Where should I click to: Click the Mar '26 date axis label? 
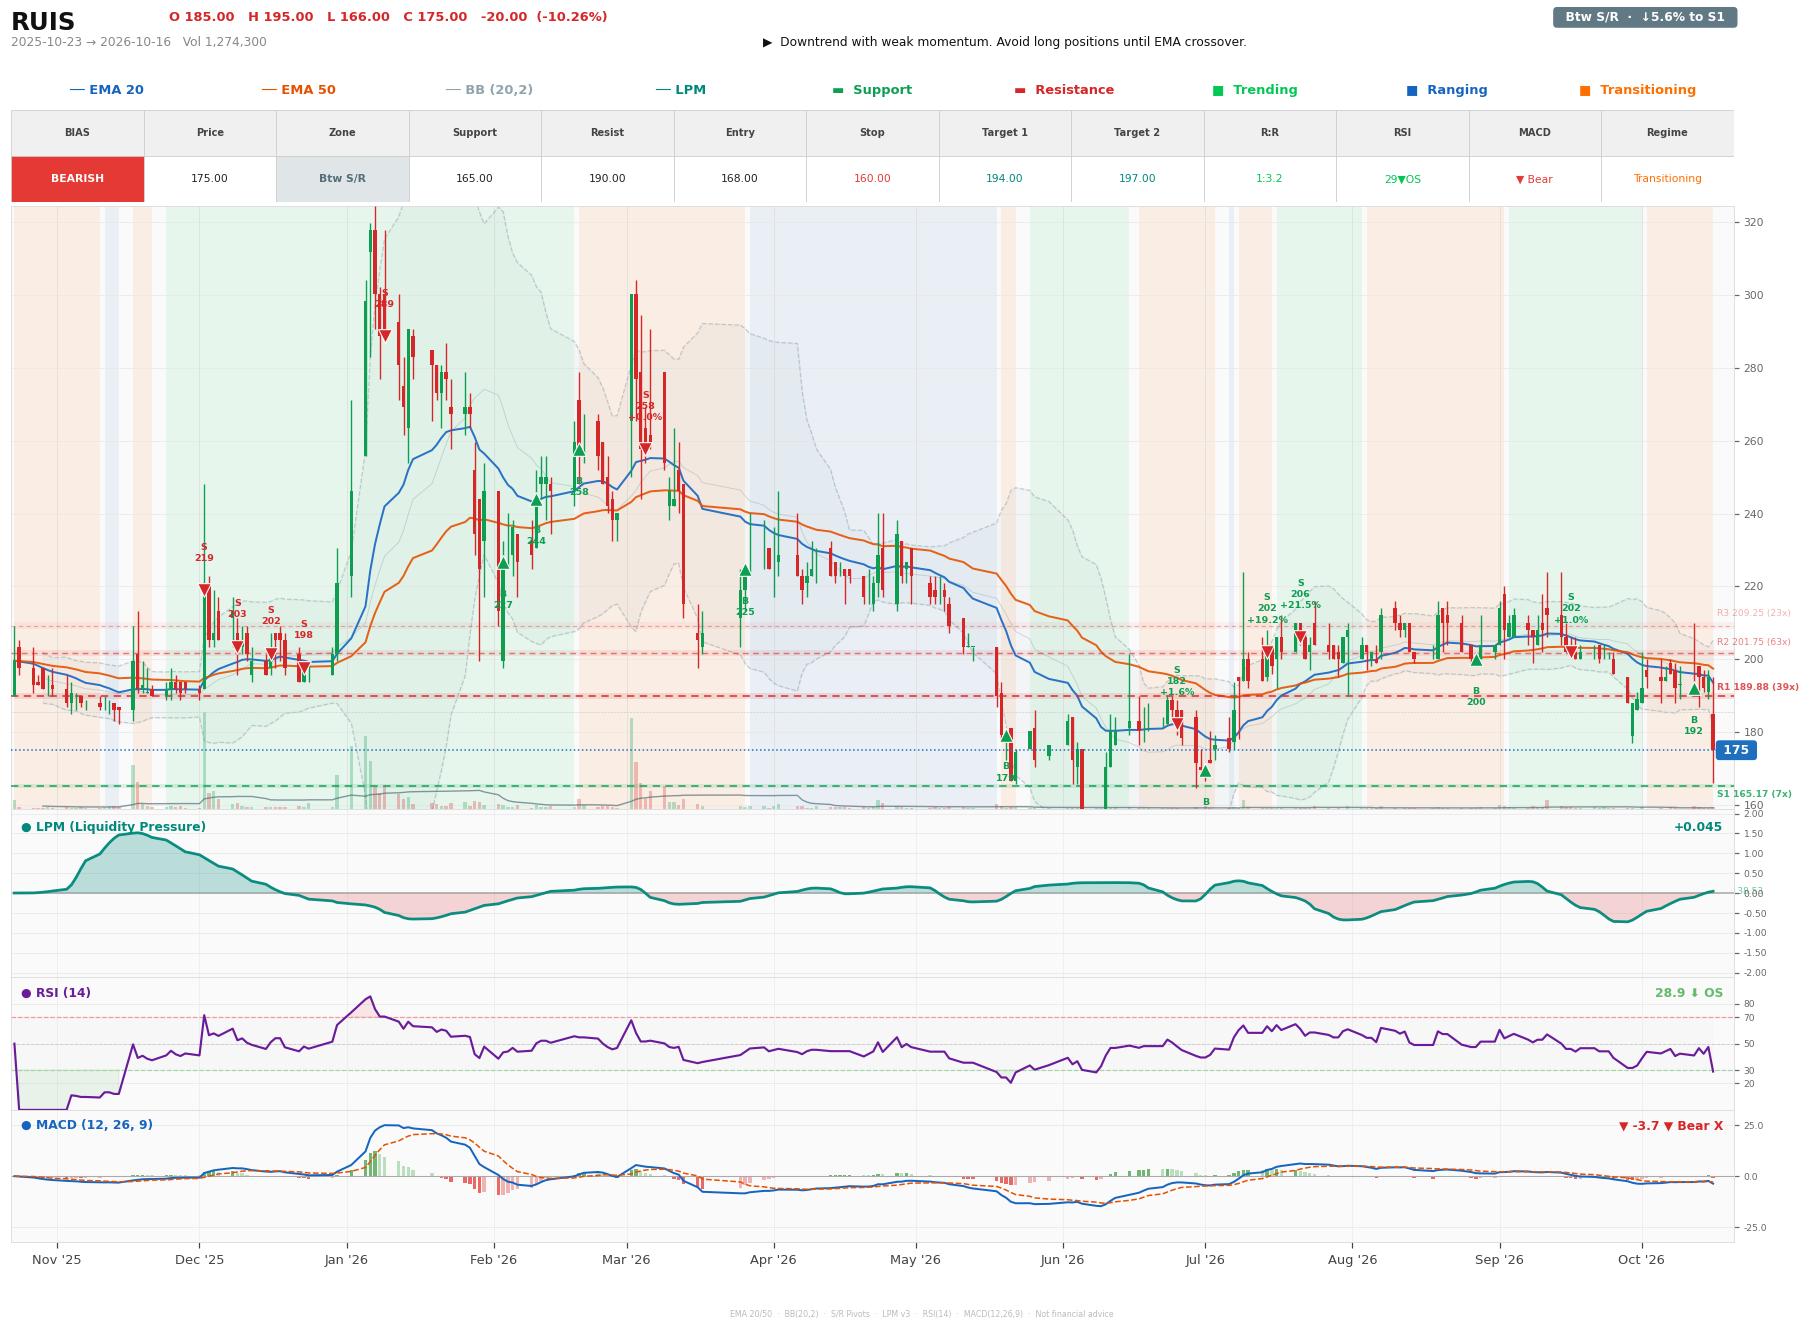pos(626,1260)
